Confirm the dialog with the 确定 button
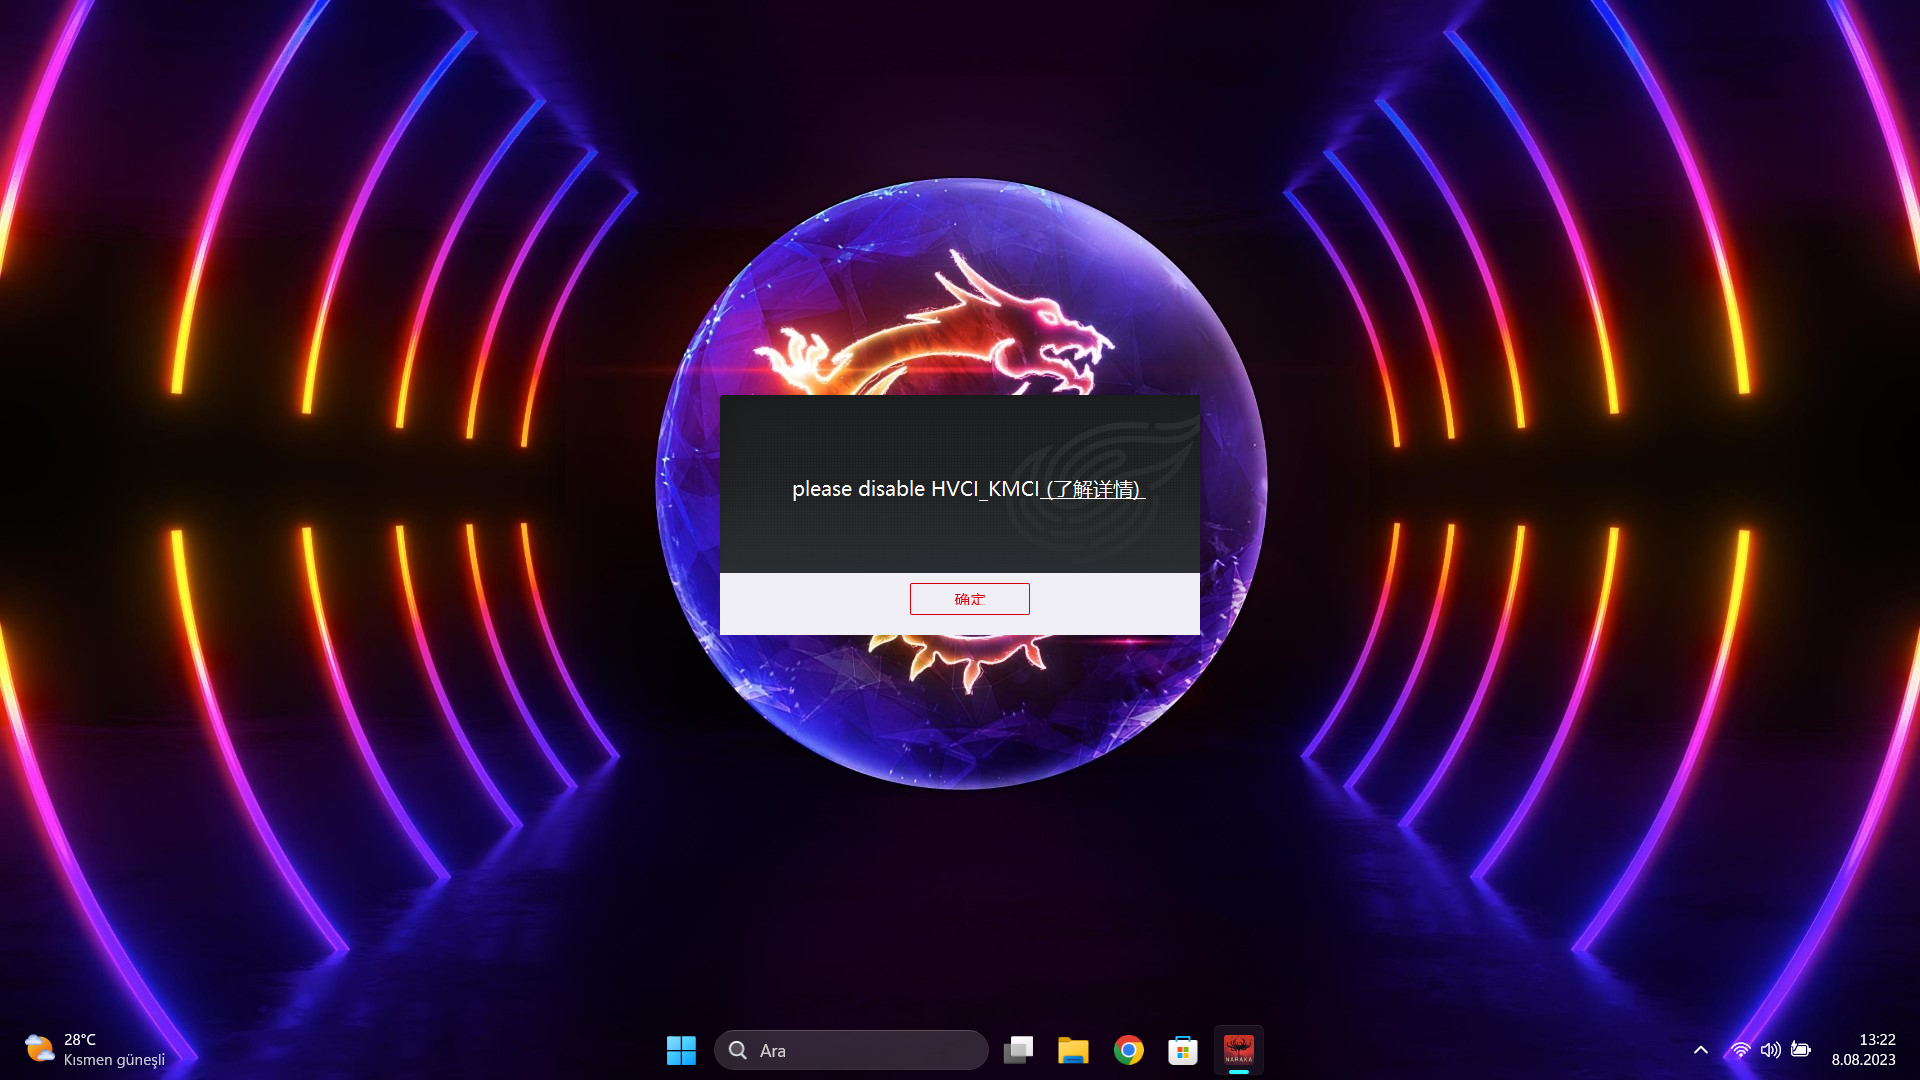The height and width of the screenshot is (1080, 1920). point(969,599)
